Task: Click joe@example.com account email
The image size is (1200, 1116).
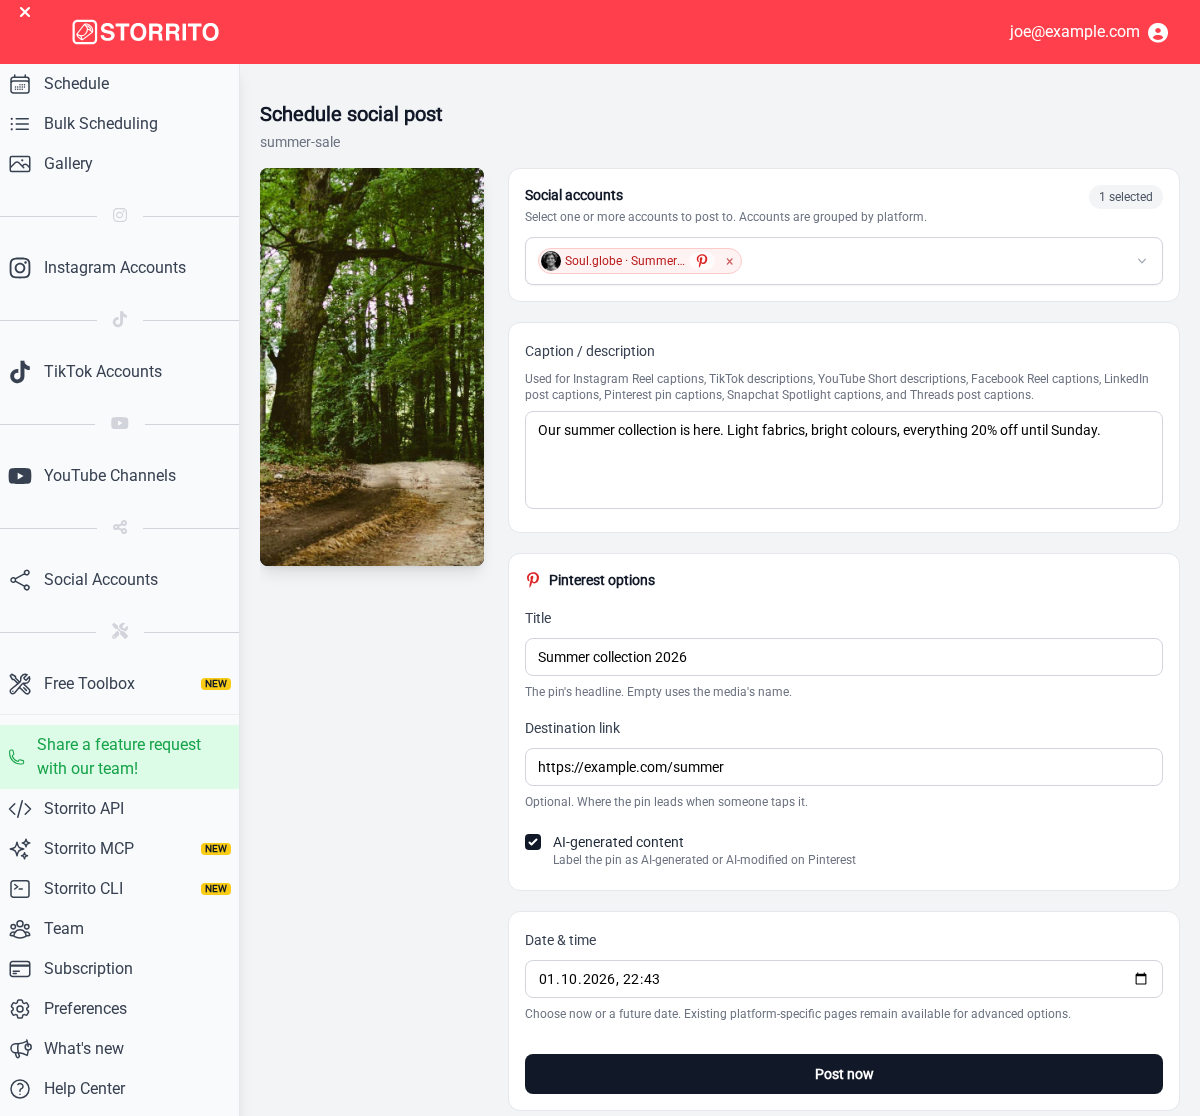Action: pyautogui.click(x=1074, y=32)
